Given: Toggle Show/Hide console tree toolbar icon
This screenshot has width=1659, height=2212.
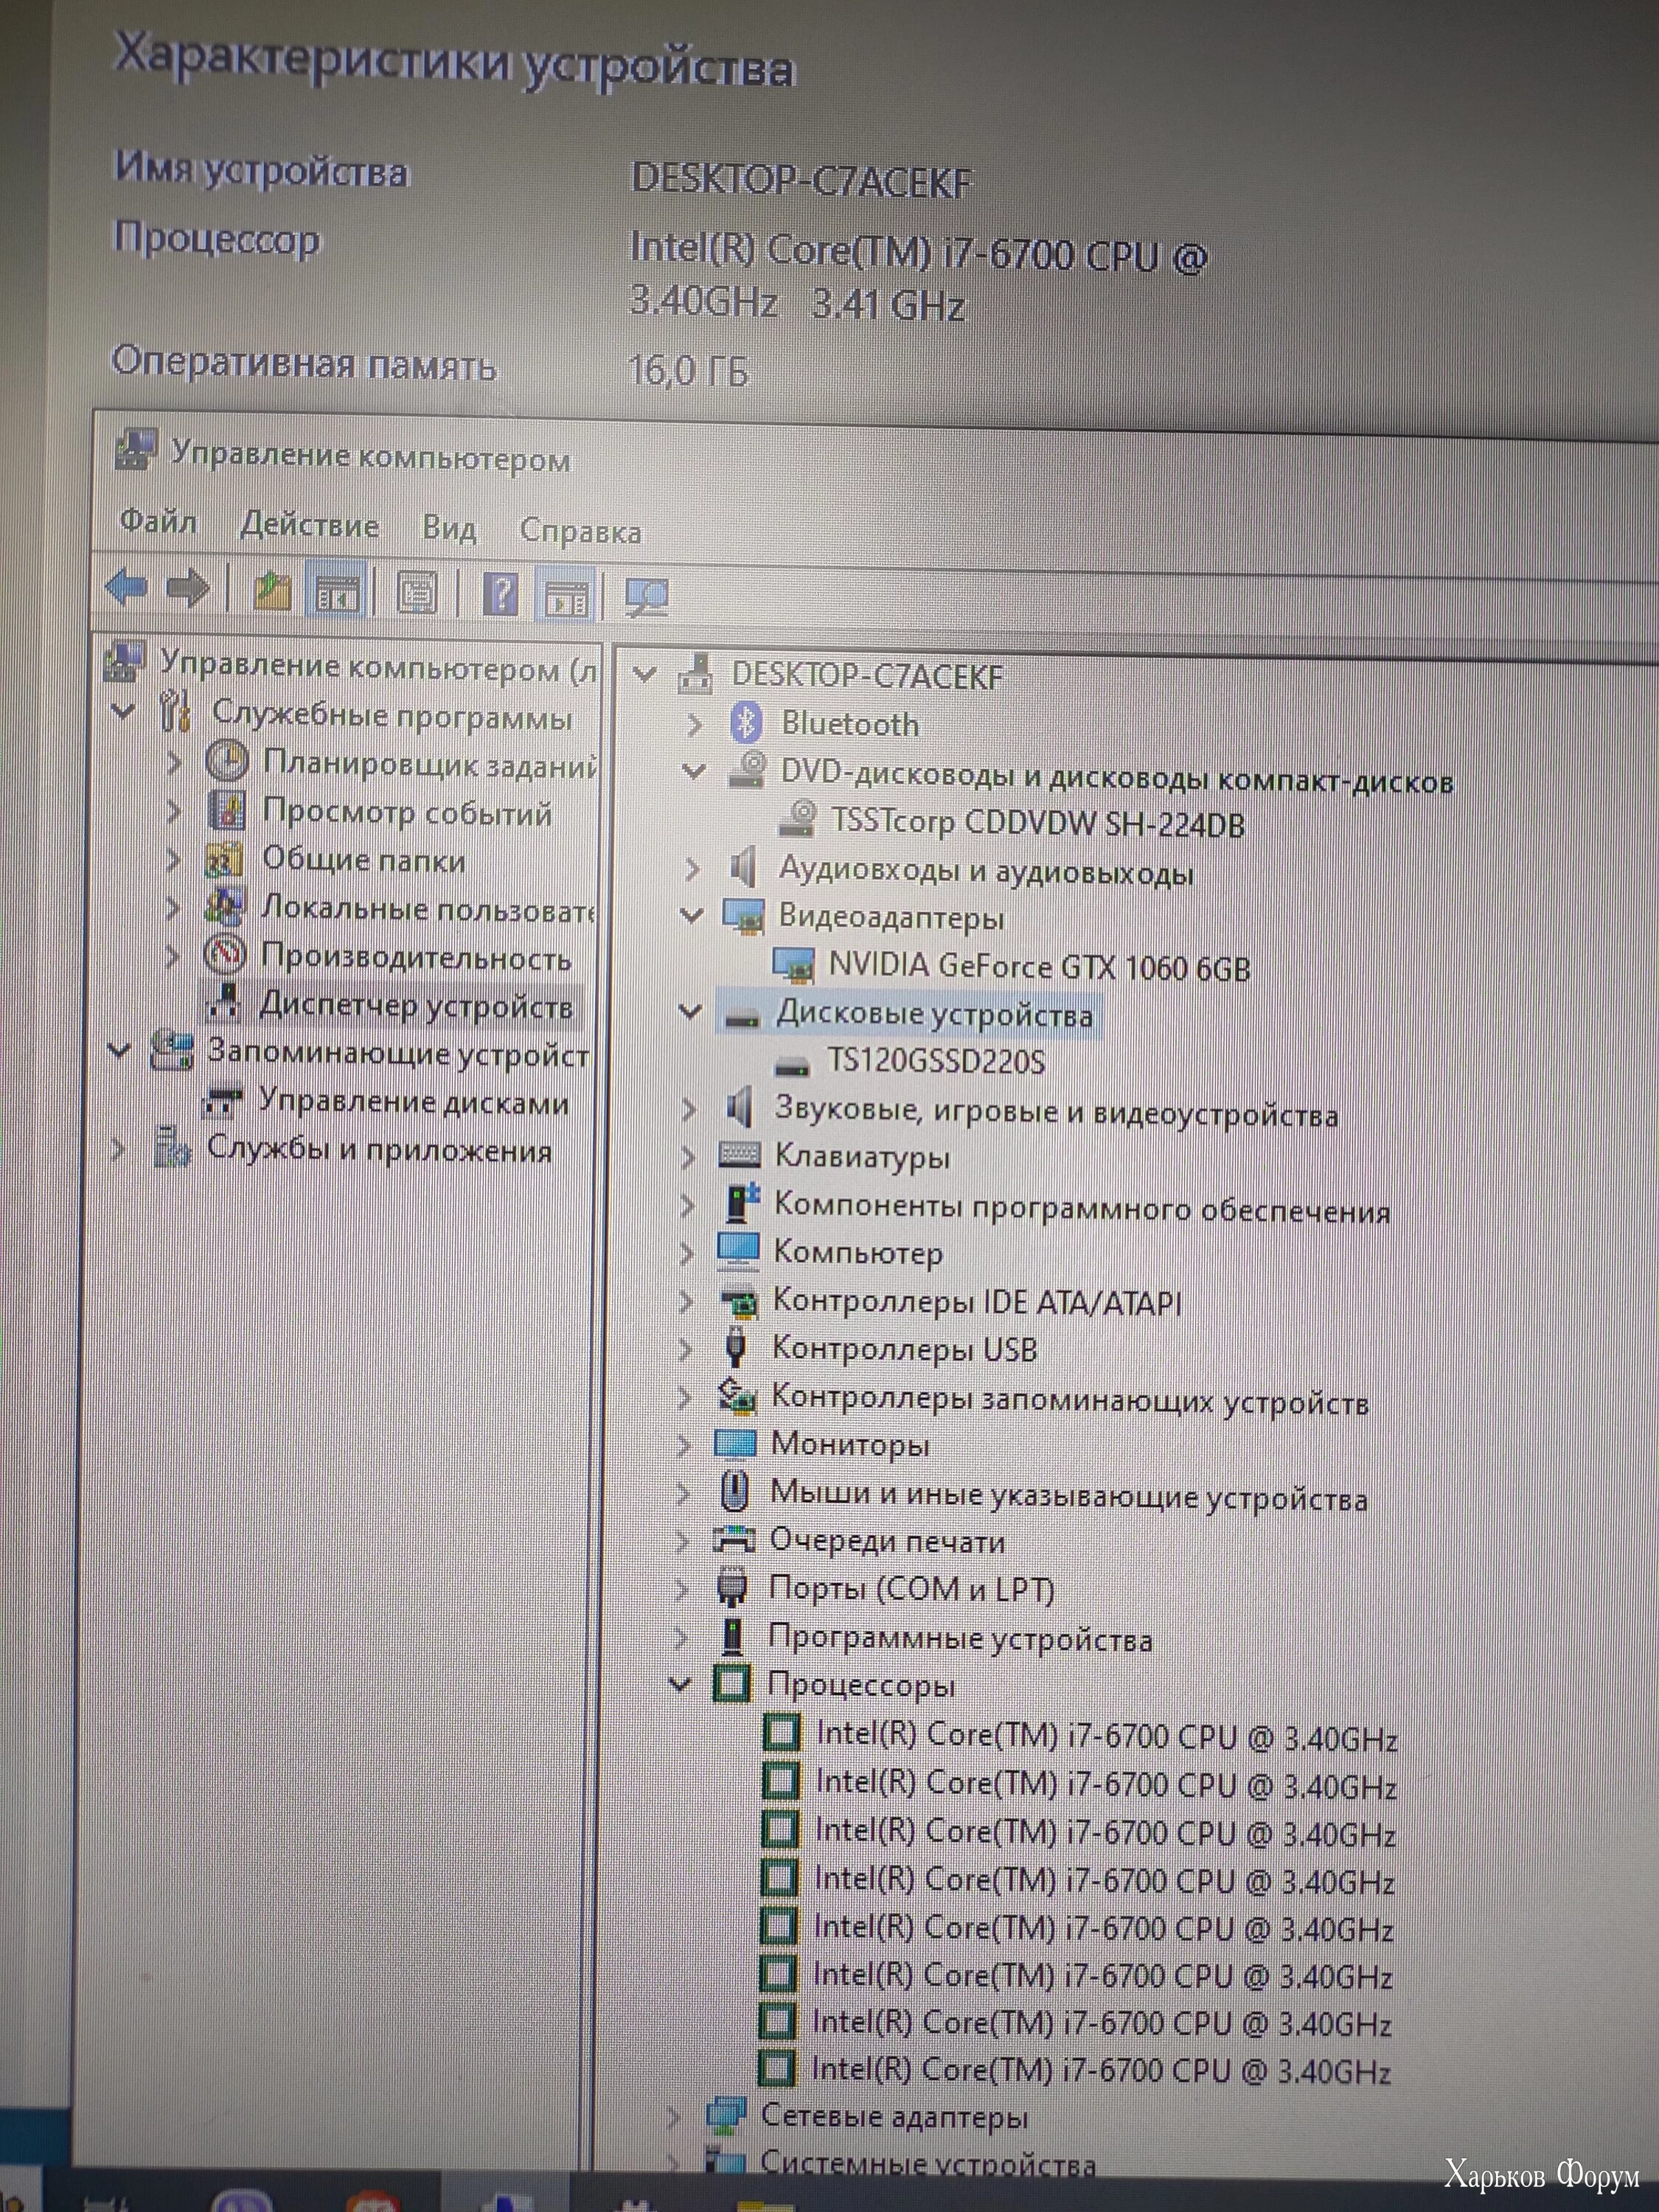Looking at the screenshot, I should click(x=337, y=593).
